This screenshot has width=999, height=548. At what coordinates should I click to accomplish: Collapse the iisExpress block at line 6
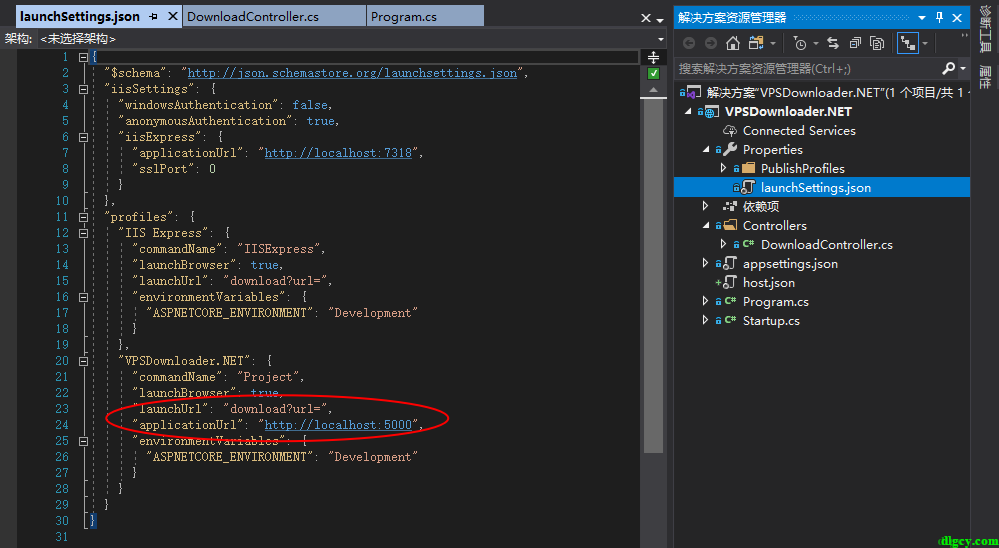(x=83, y=137)
